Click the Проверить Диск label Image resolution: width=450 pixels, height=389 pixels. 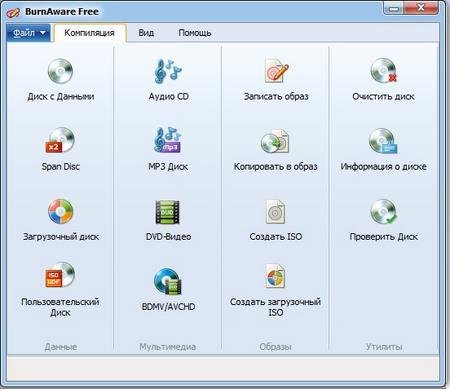(x=384, y=237)
